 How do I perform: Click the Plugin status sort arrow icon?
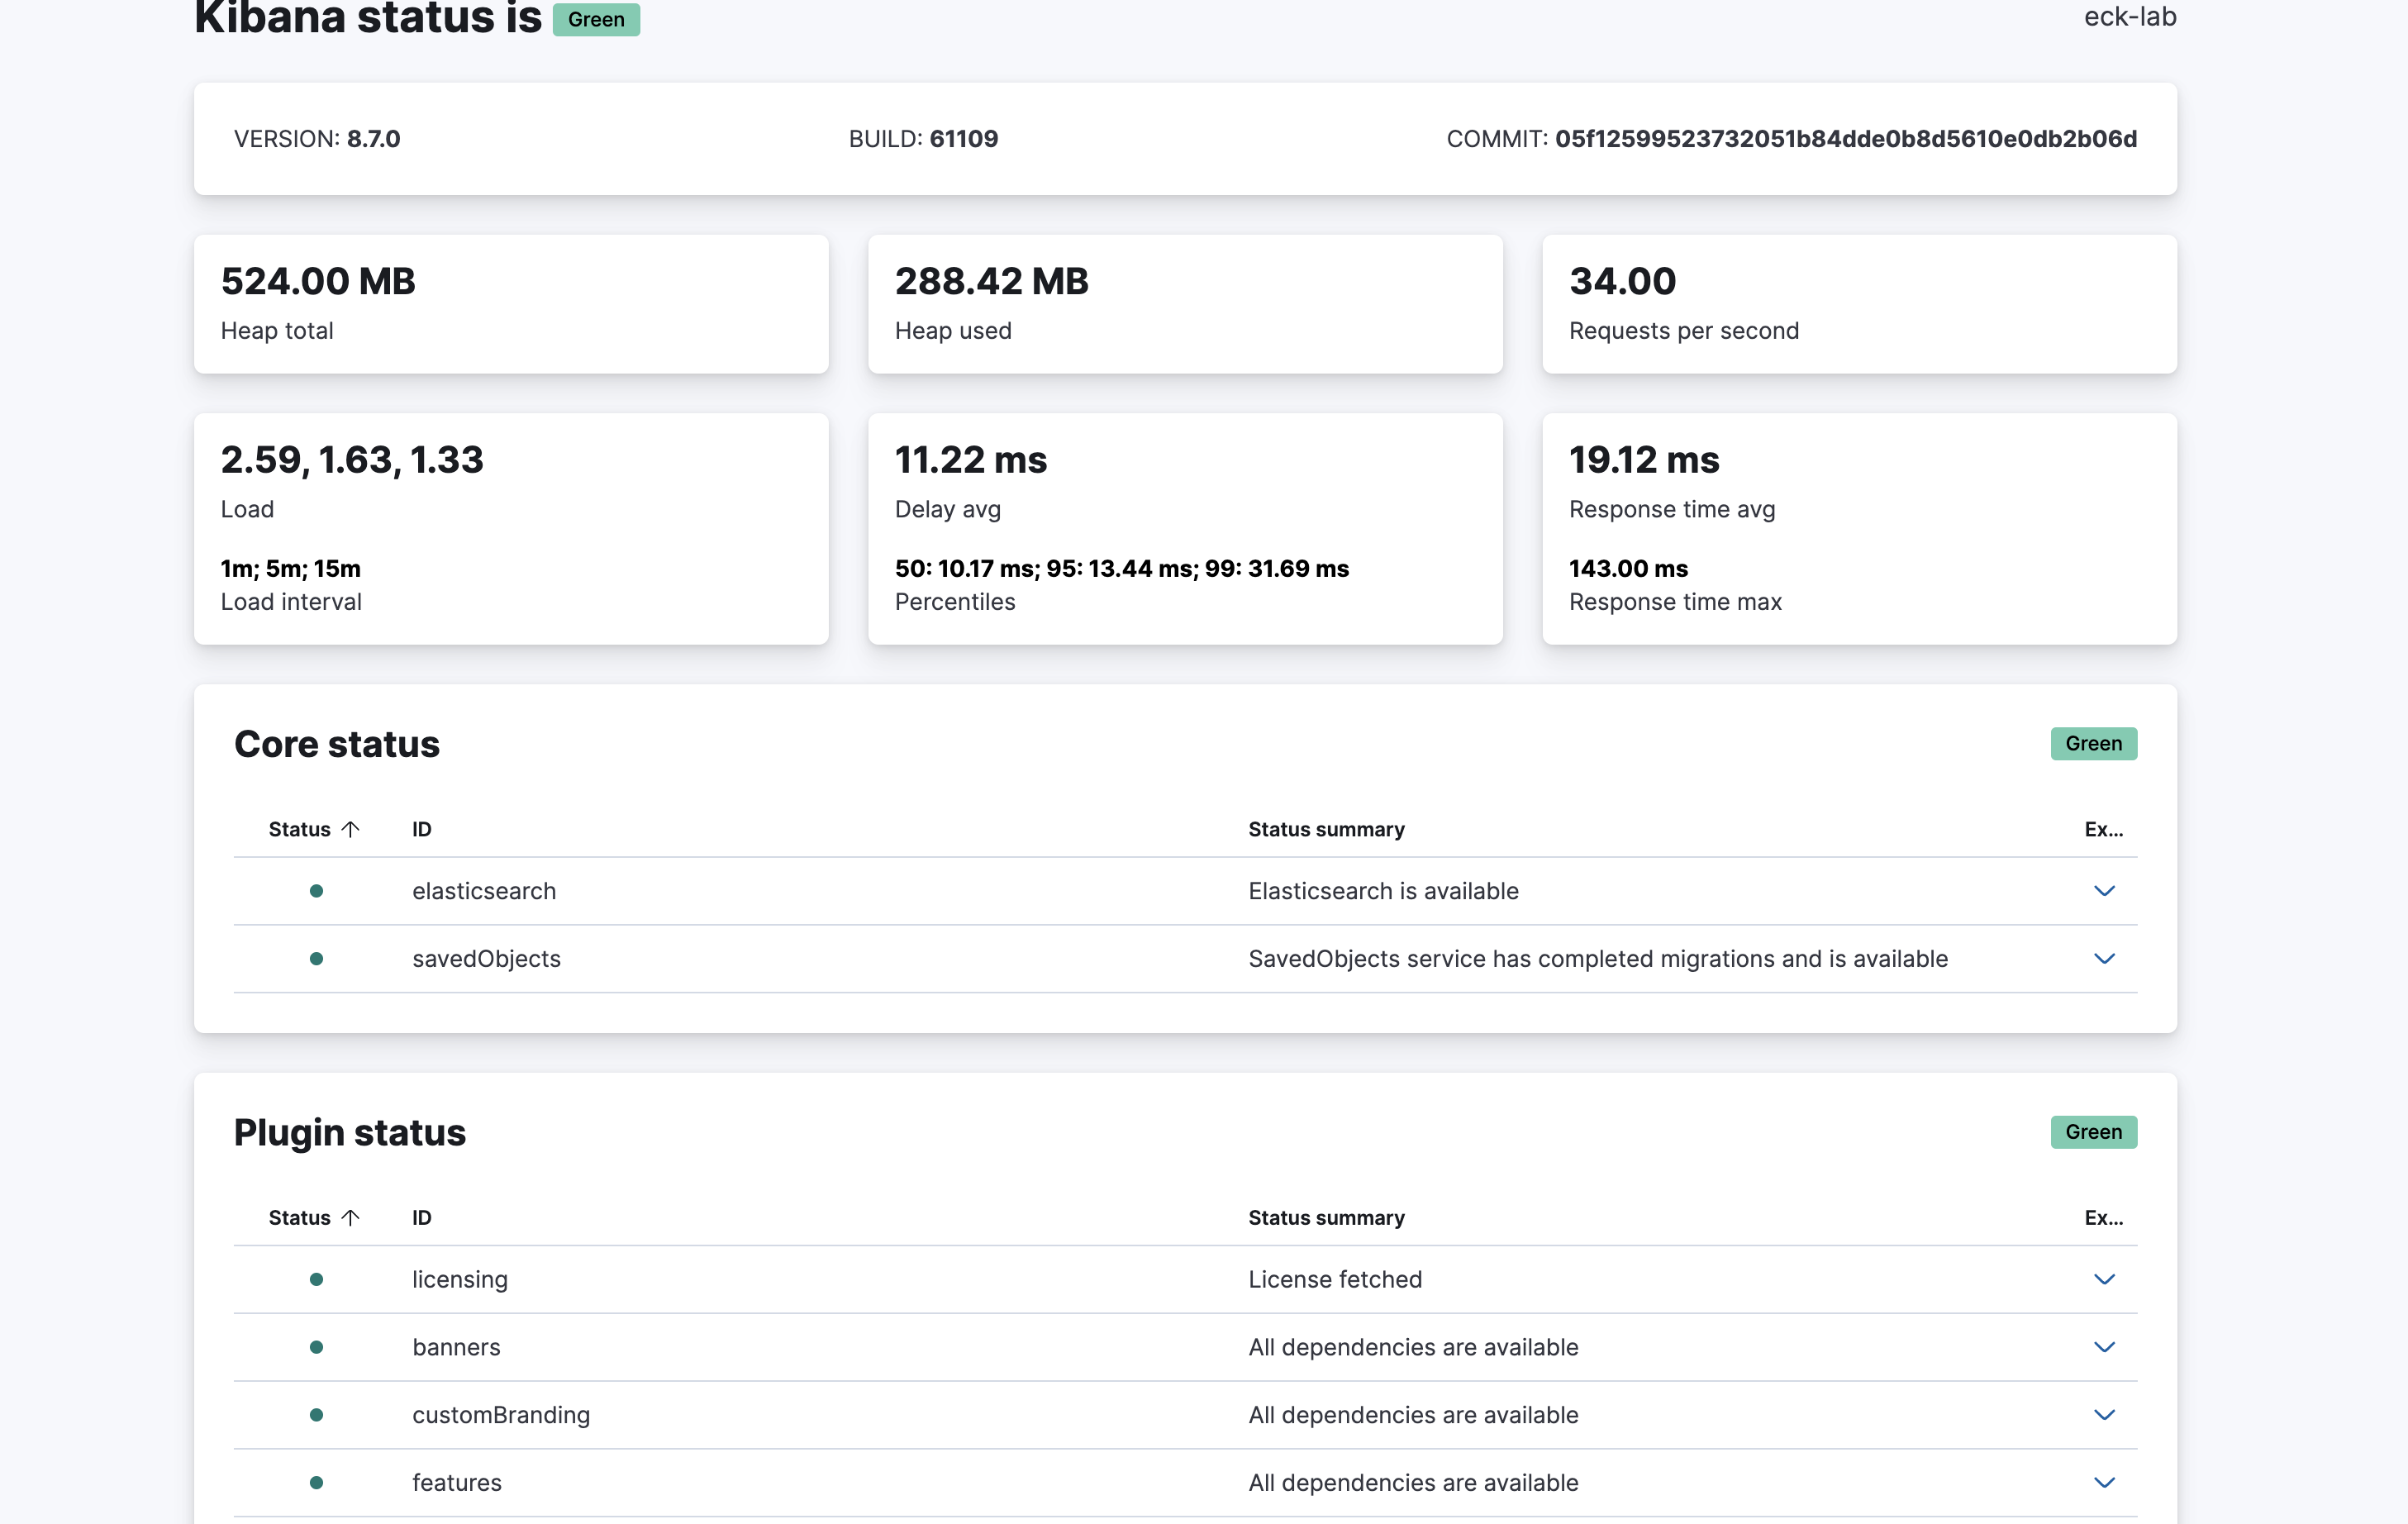pyautogui.click(x=350, y=1217)
